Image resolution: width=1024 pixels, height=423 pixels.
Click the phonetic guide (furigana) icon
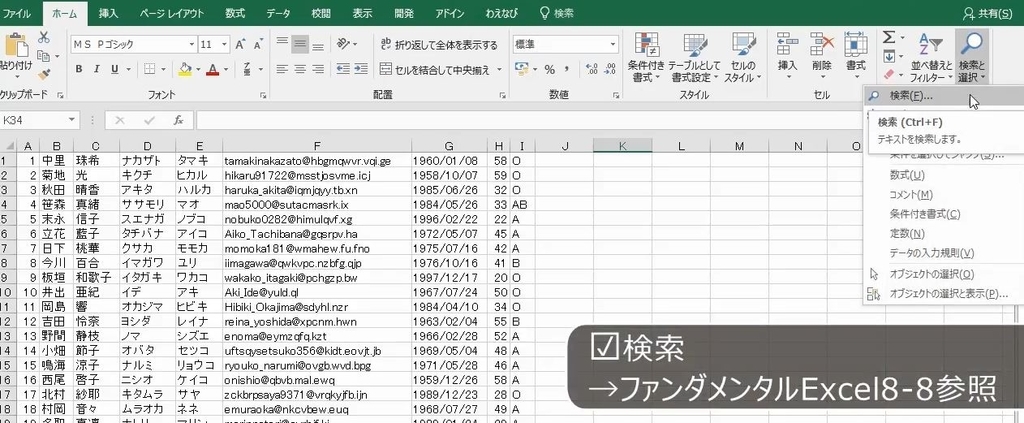pos(248,69)
